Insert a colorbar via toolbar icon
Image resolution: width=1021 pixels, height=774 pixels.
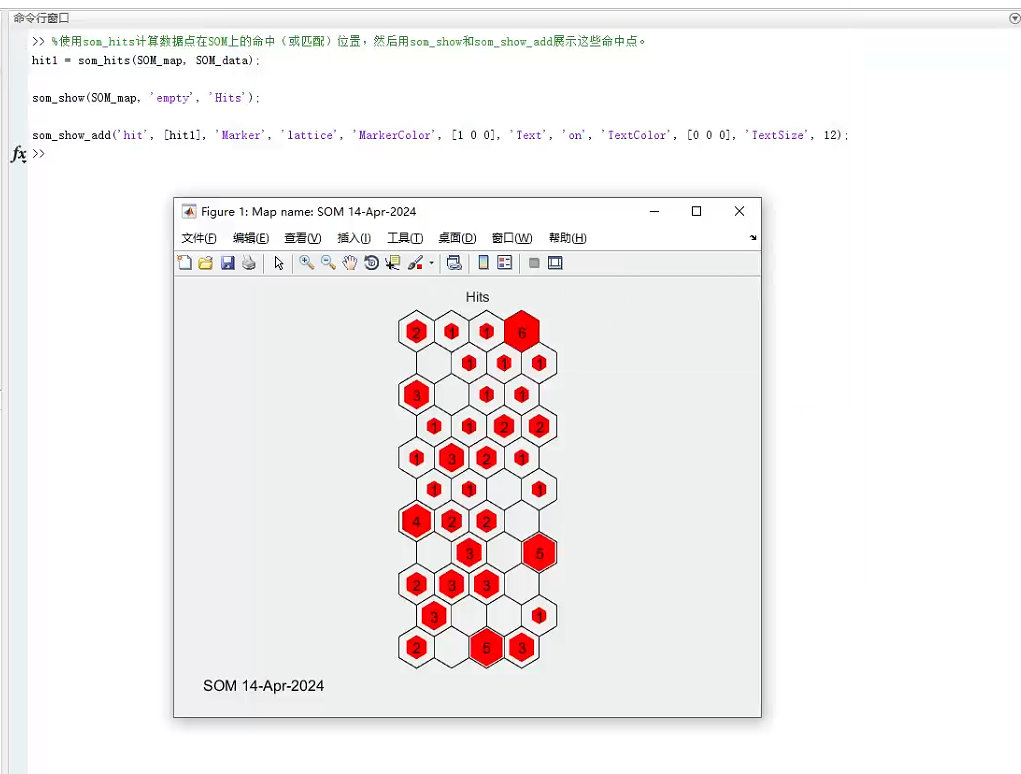[483, 263]
